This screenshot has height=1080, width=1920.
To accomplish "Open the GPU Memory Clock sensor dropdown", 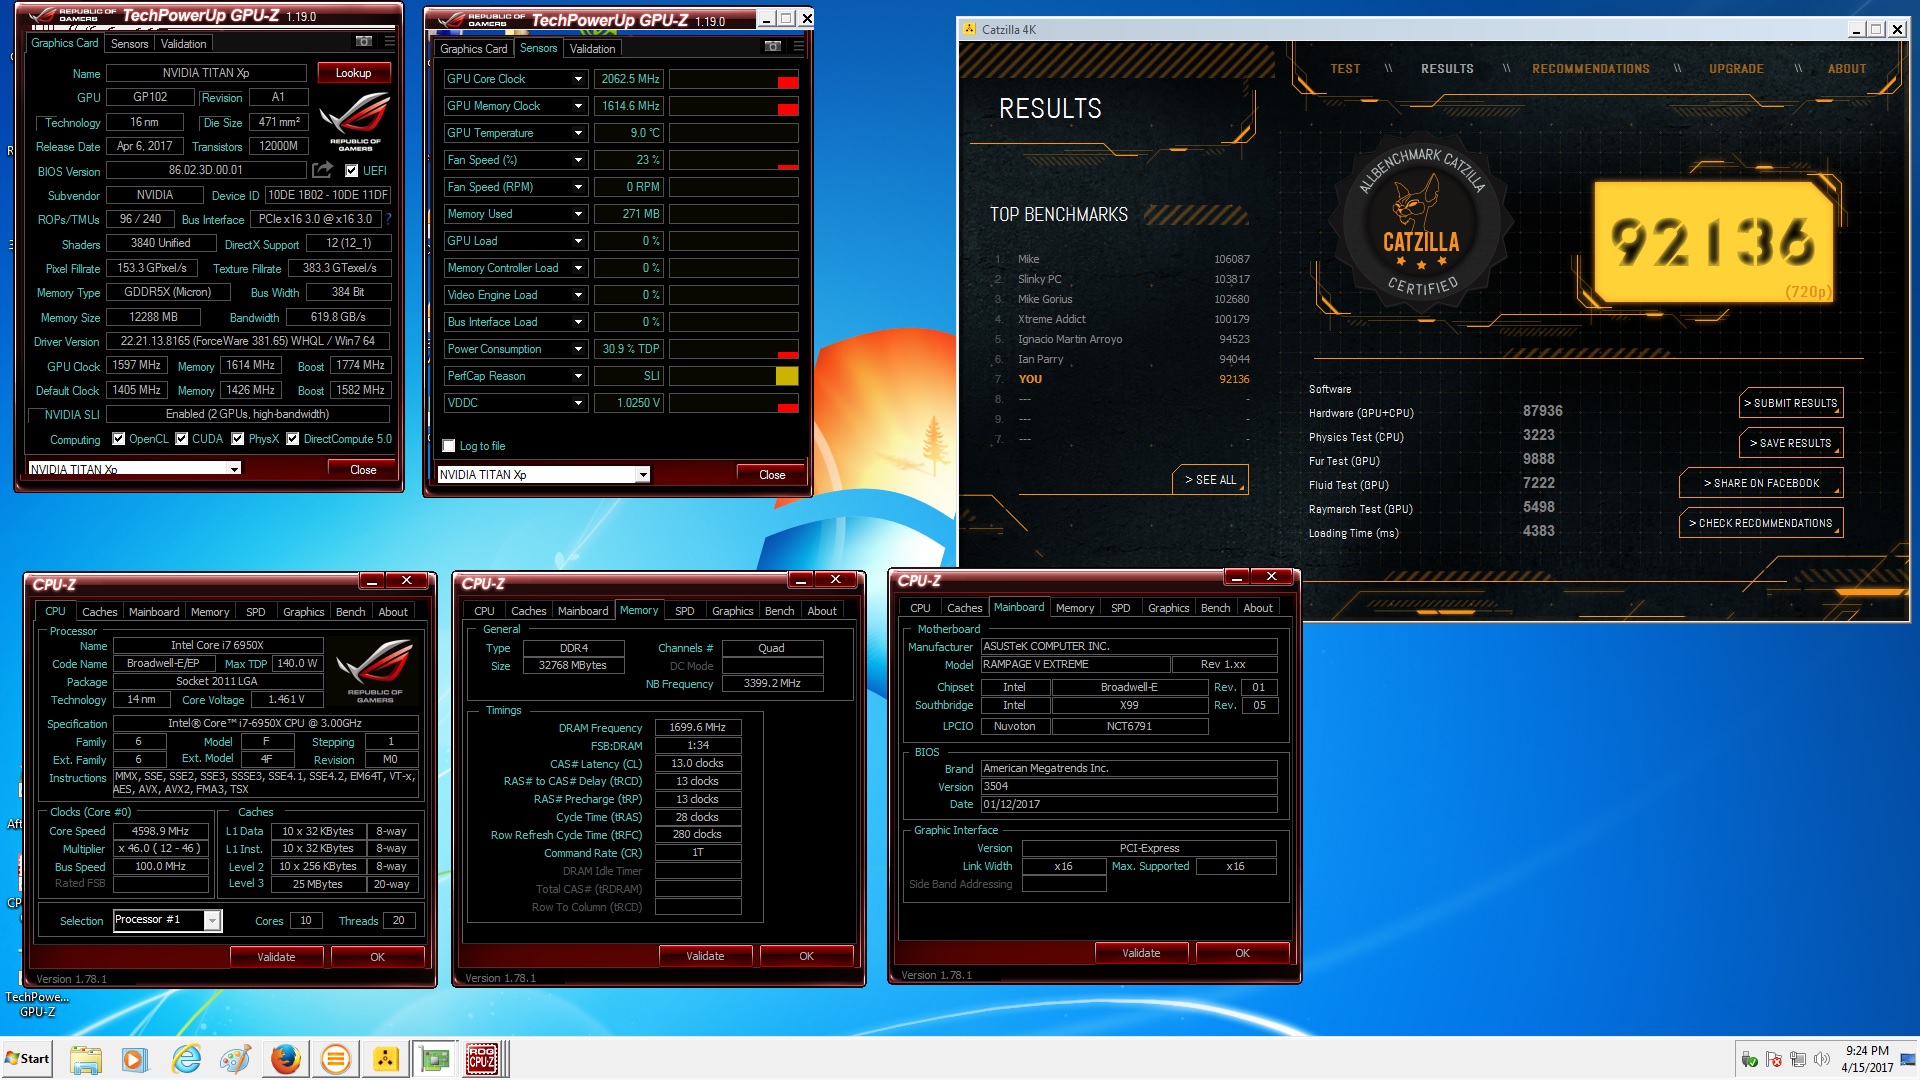I will point(578,106).
